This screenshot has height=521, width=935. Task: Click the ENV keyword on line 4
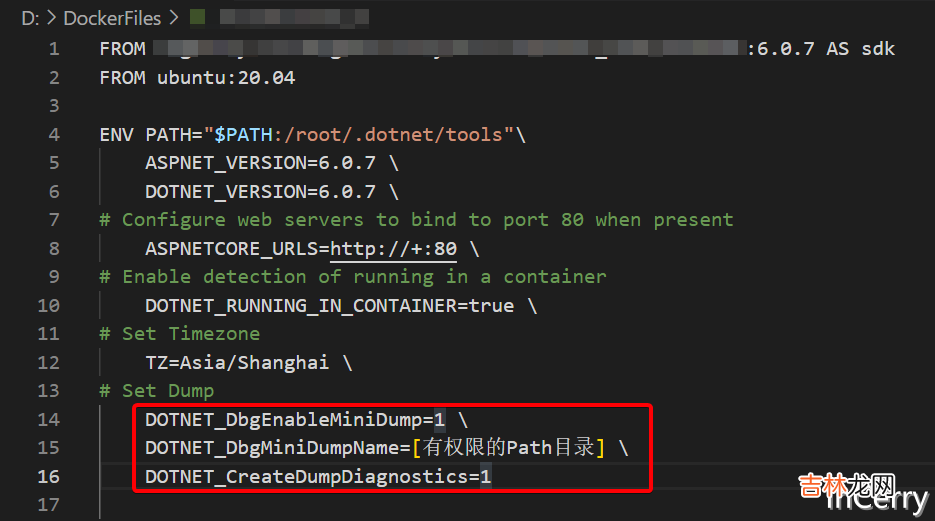[x=117, y=134]
